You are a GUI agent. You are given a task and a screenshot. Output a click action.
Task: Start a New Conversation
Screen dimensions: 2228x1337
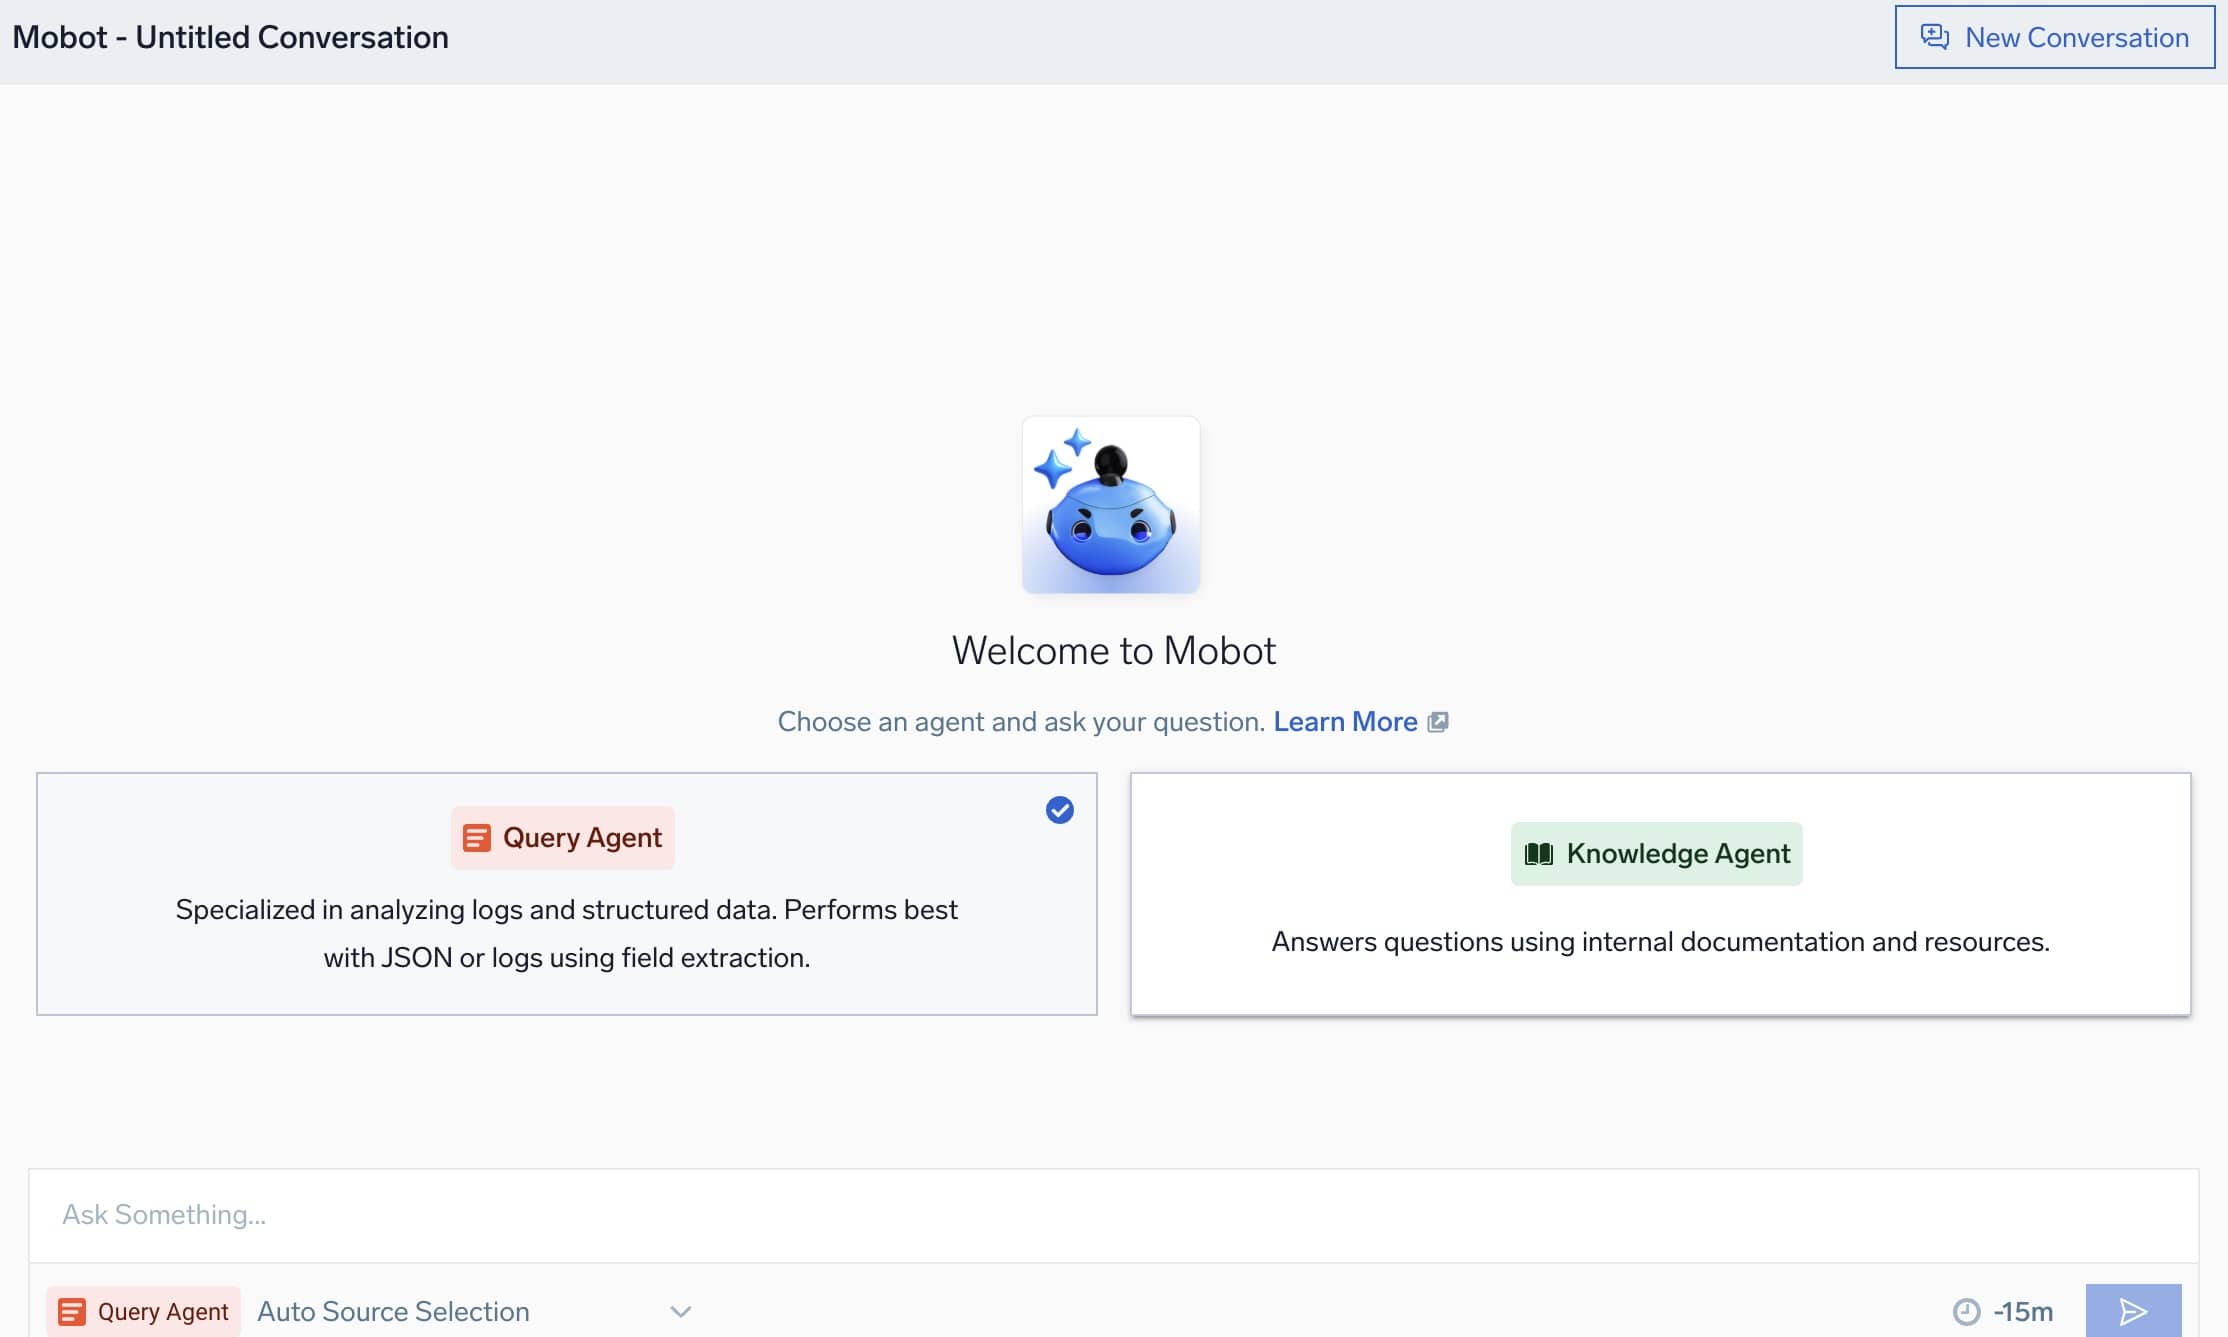[2053, 36]
